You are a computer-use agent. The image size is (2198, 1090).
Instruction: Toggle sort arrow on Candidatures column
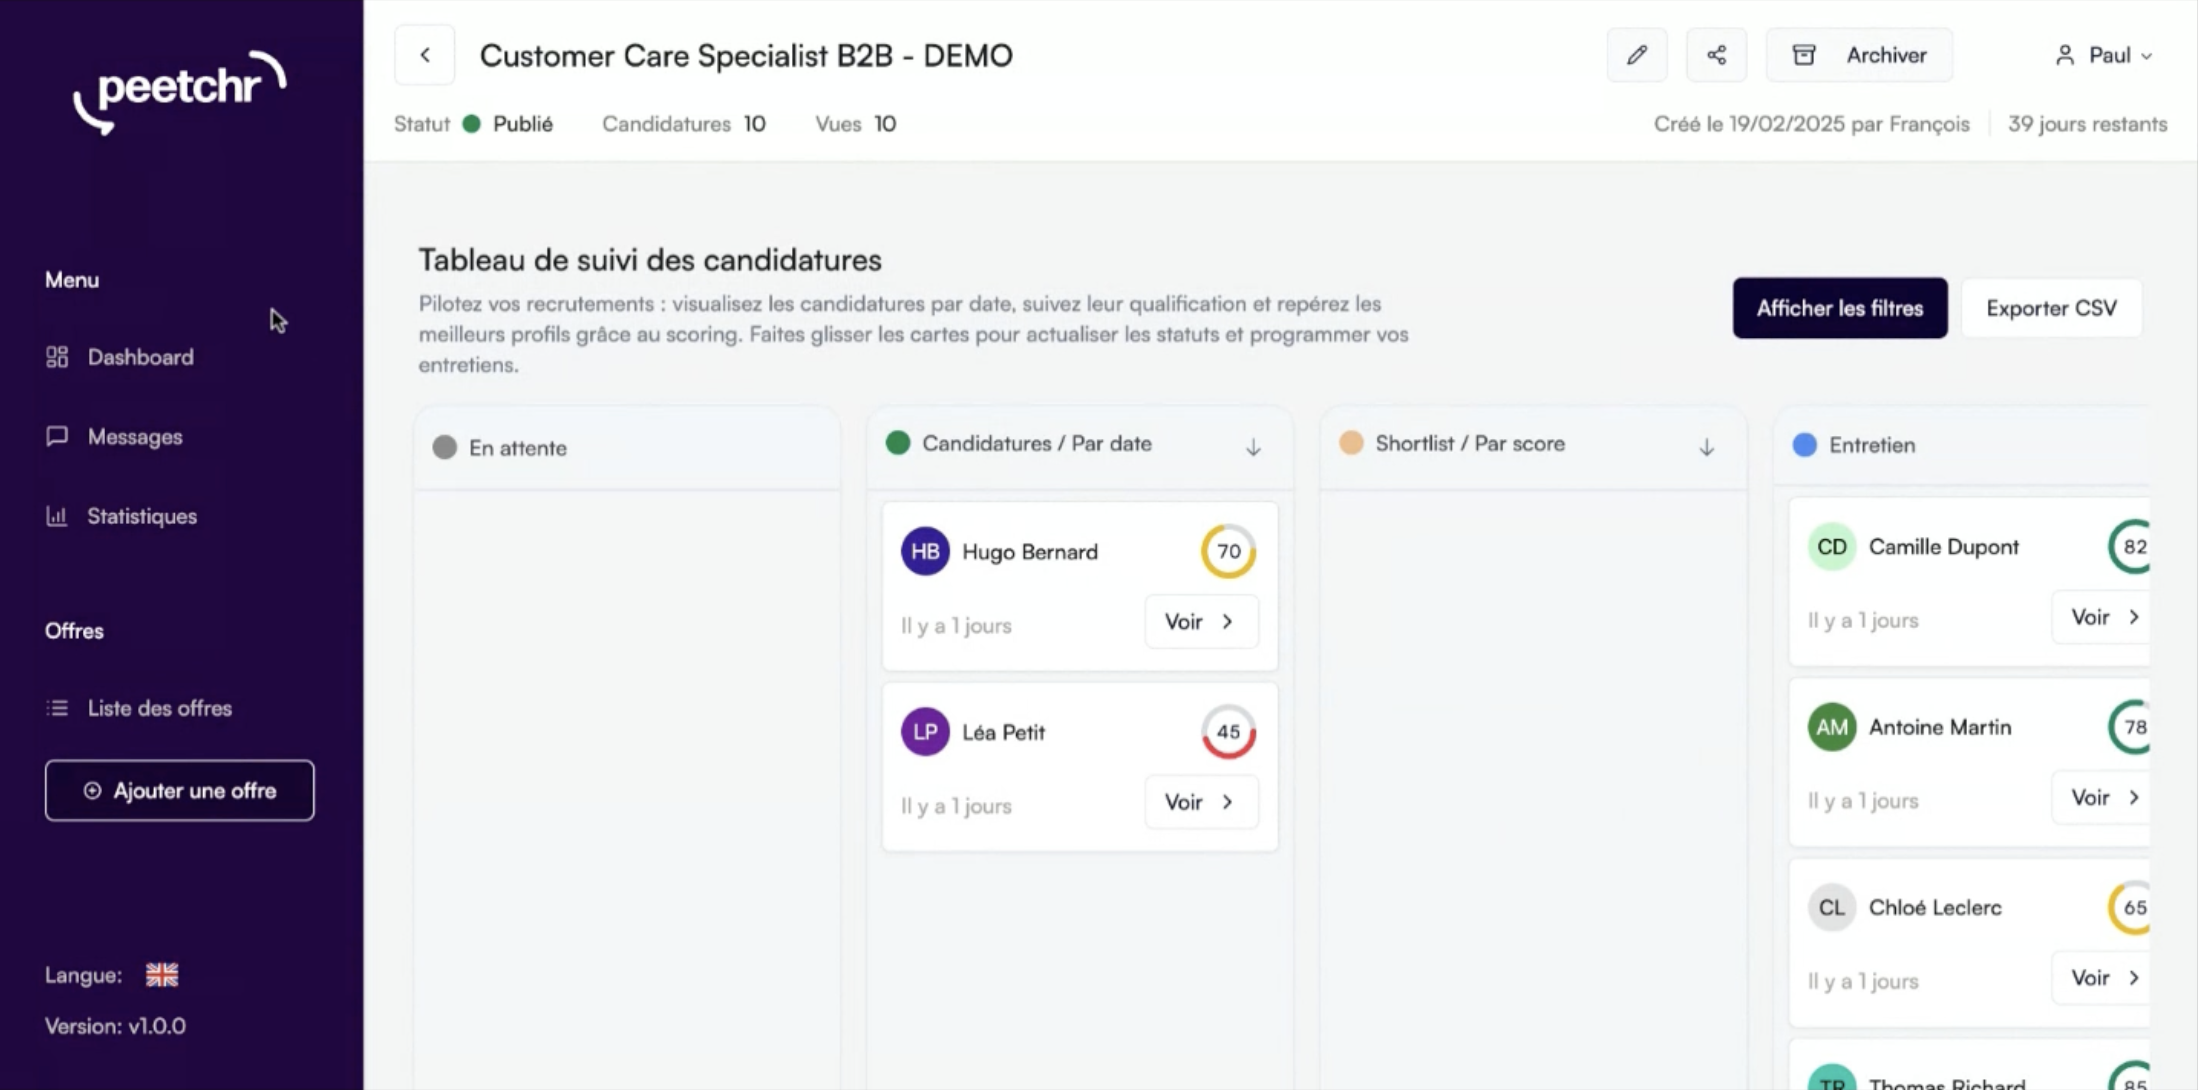[1253, 447]
